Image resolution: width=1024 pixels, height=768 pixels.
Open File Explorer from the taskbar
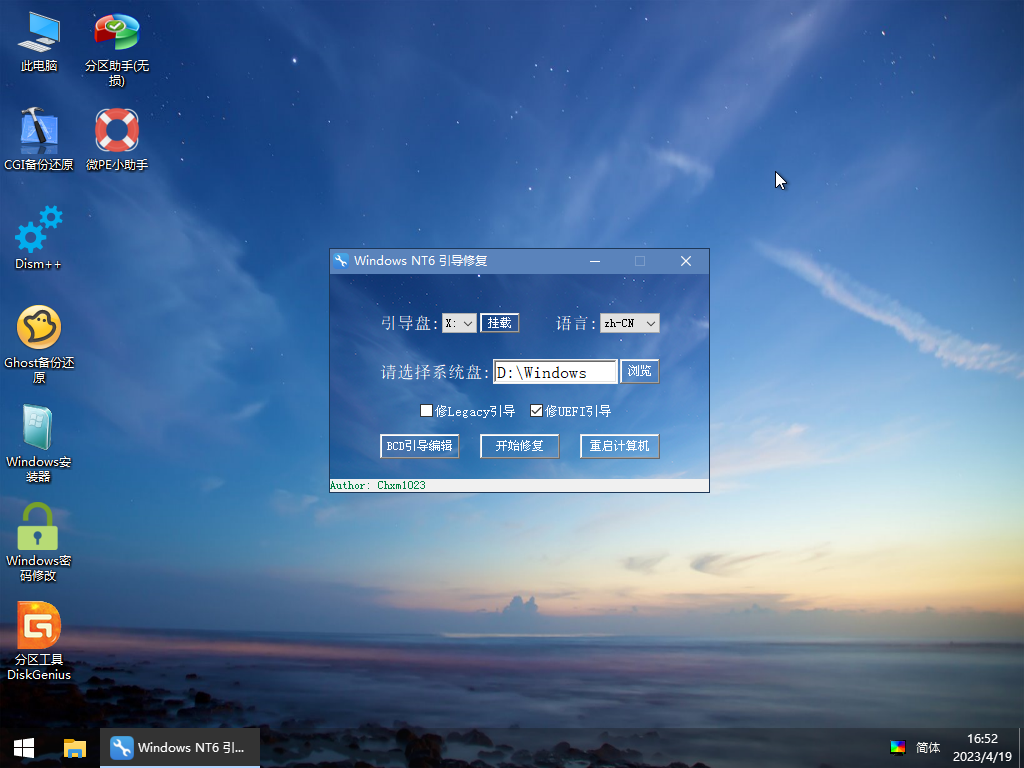click(74, 748)
